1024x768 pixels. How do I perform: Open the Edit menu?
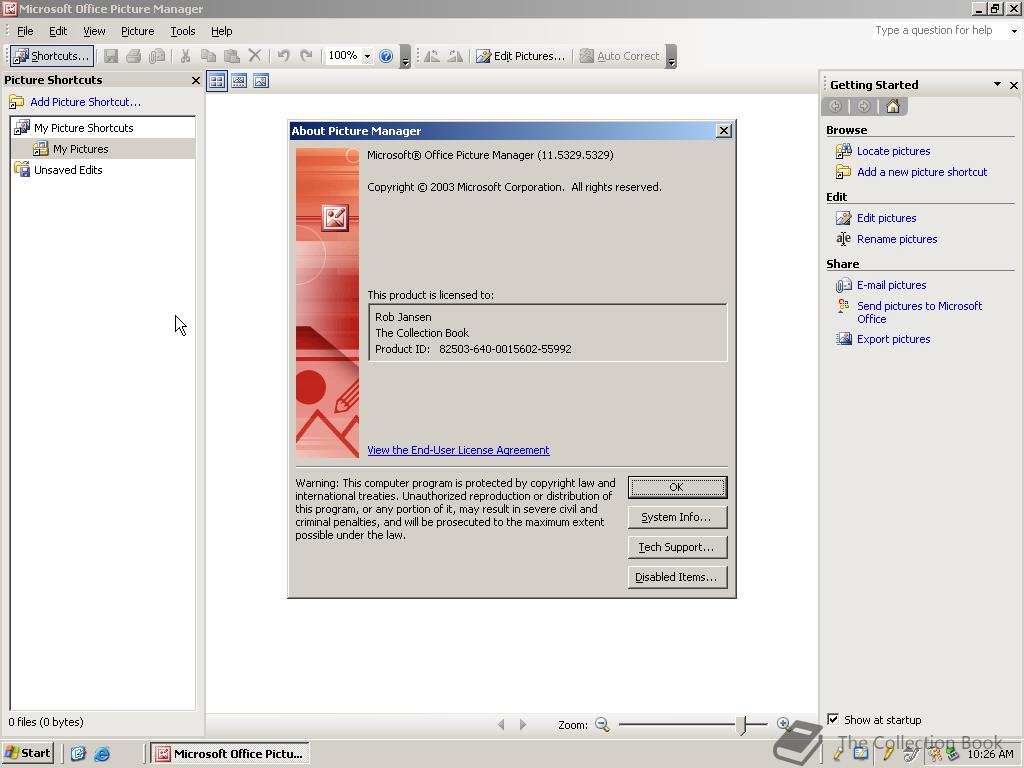[58, 31]
